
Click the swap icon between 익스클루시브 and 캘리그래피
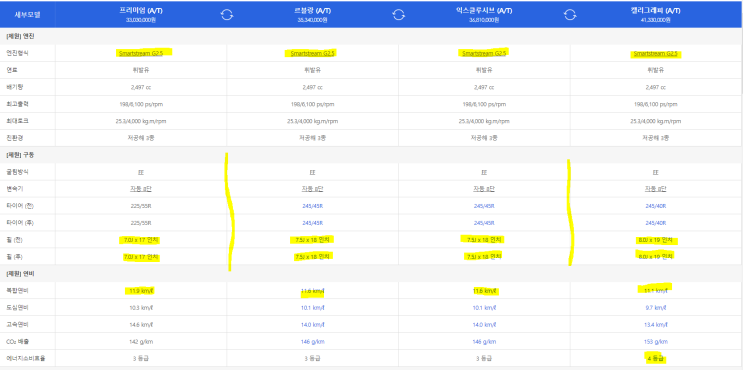[x=570, y=15]
